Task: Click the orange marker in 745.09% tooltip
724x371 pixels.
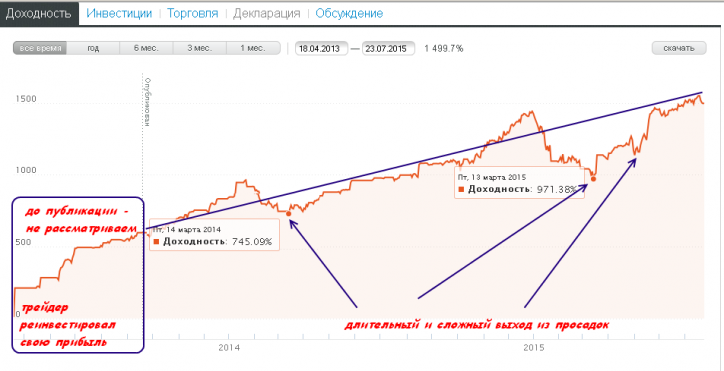Action: pyautogui.click(x=156, y=241)
